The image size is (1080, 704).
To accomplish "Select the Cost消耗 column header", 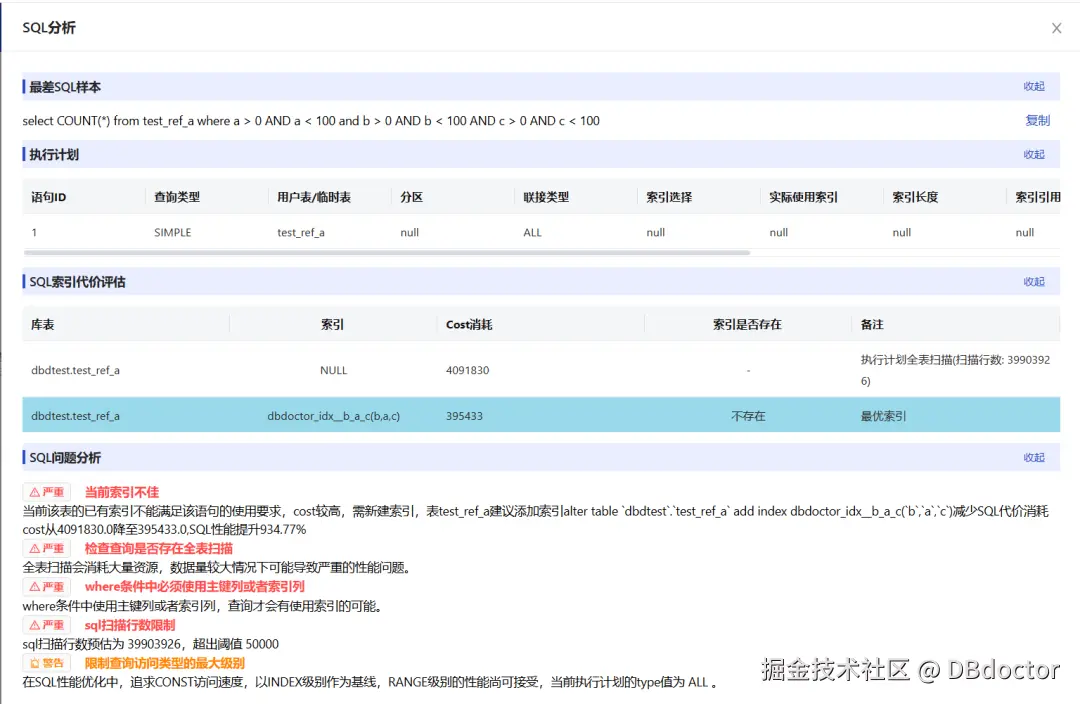I will 468,324.
